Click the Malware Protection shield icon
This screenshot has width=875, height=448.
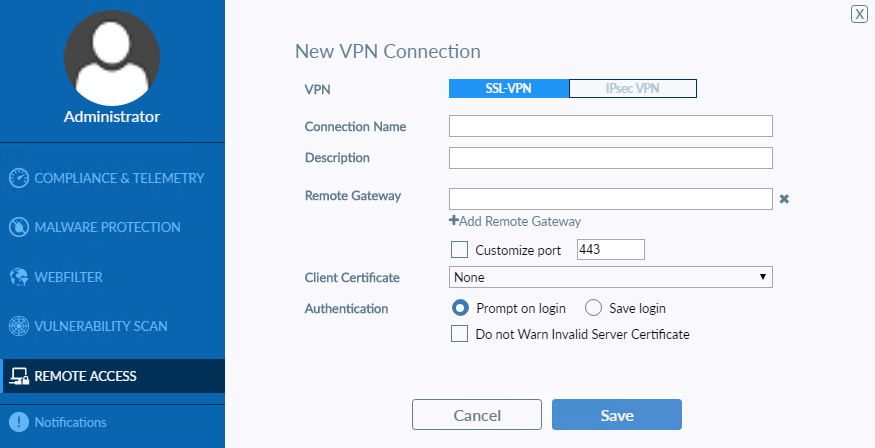18,228
